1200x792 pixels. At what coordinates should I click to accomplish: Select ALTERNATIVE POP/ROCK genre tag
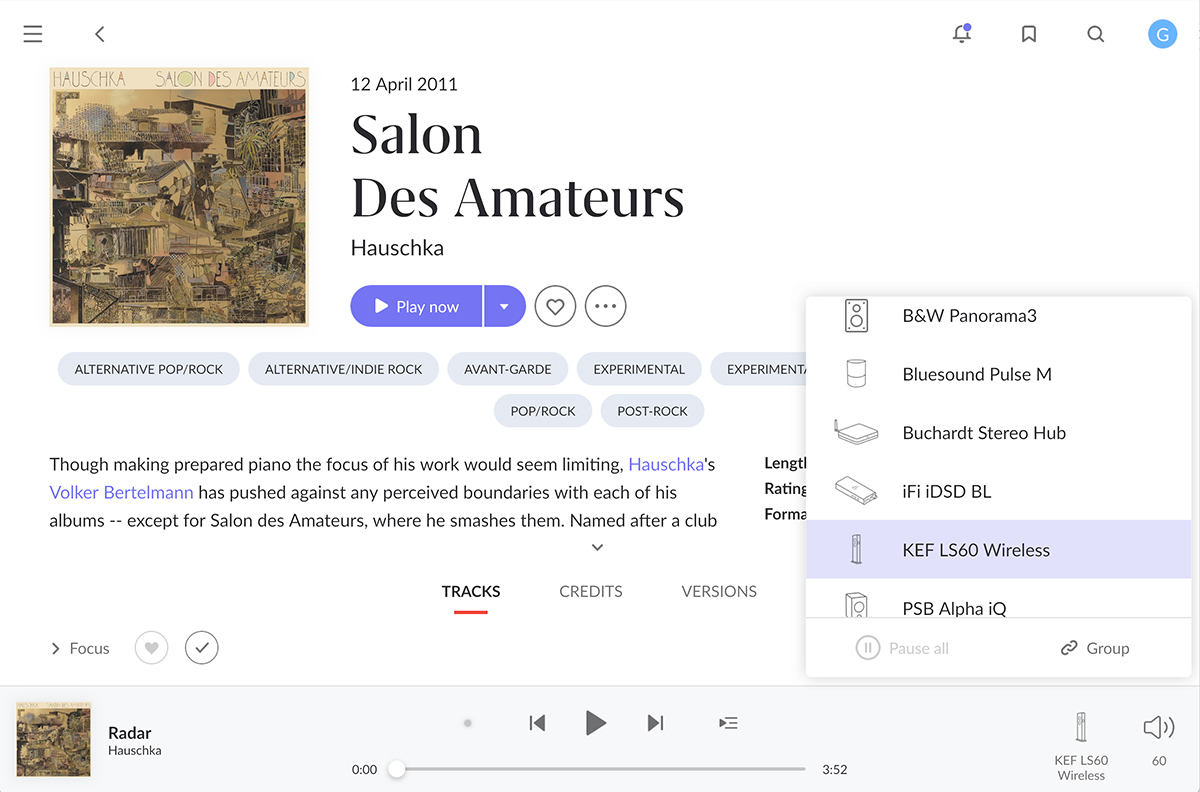(x=149, y=369)
